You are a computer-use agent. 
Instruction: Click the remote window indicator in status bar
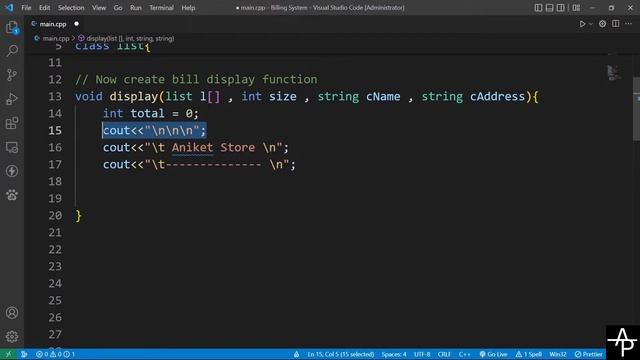[x=8, y=354]
